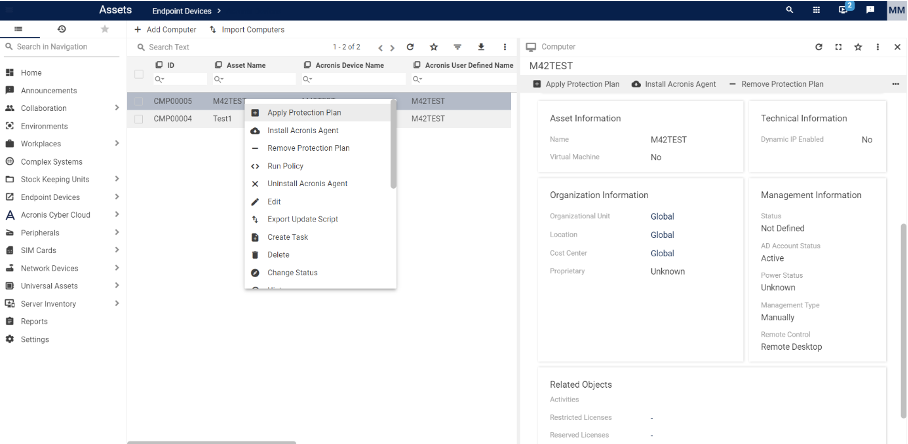Choose Apply Protection Plan in context menu

pos(317,113)
